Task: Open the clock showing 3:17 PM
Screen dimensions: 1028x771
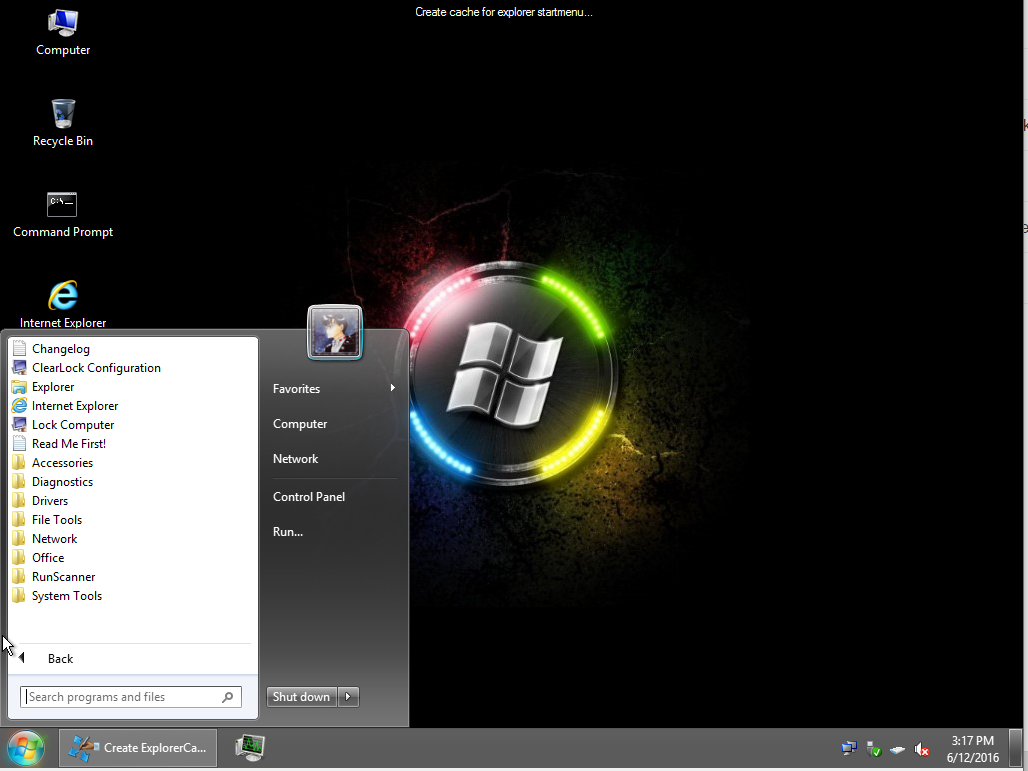Action: tap(973, 749)
